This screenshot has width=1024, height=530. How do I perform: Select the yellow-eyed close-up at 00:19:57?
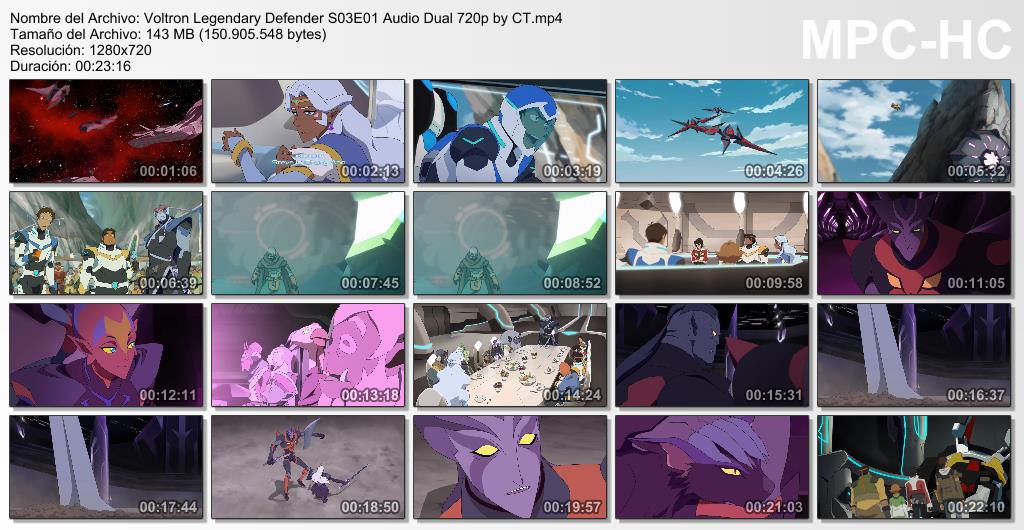(x=510, y=467)
